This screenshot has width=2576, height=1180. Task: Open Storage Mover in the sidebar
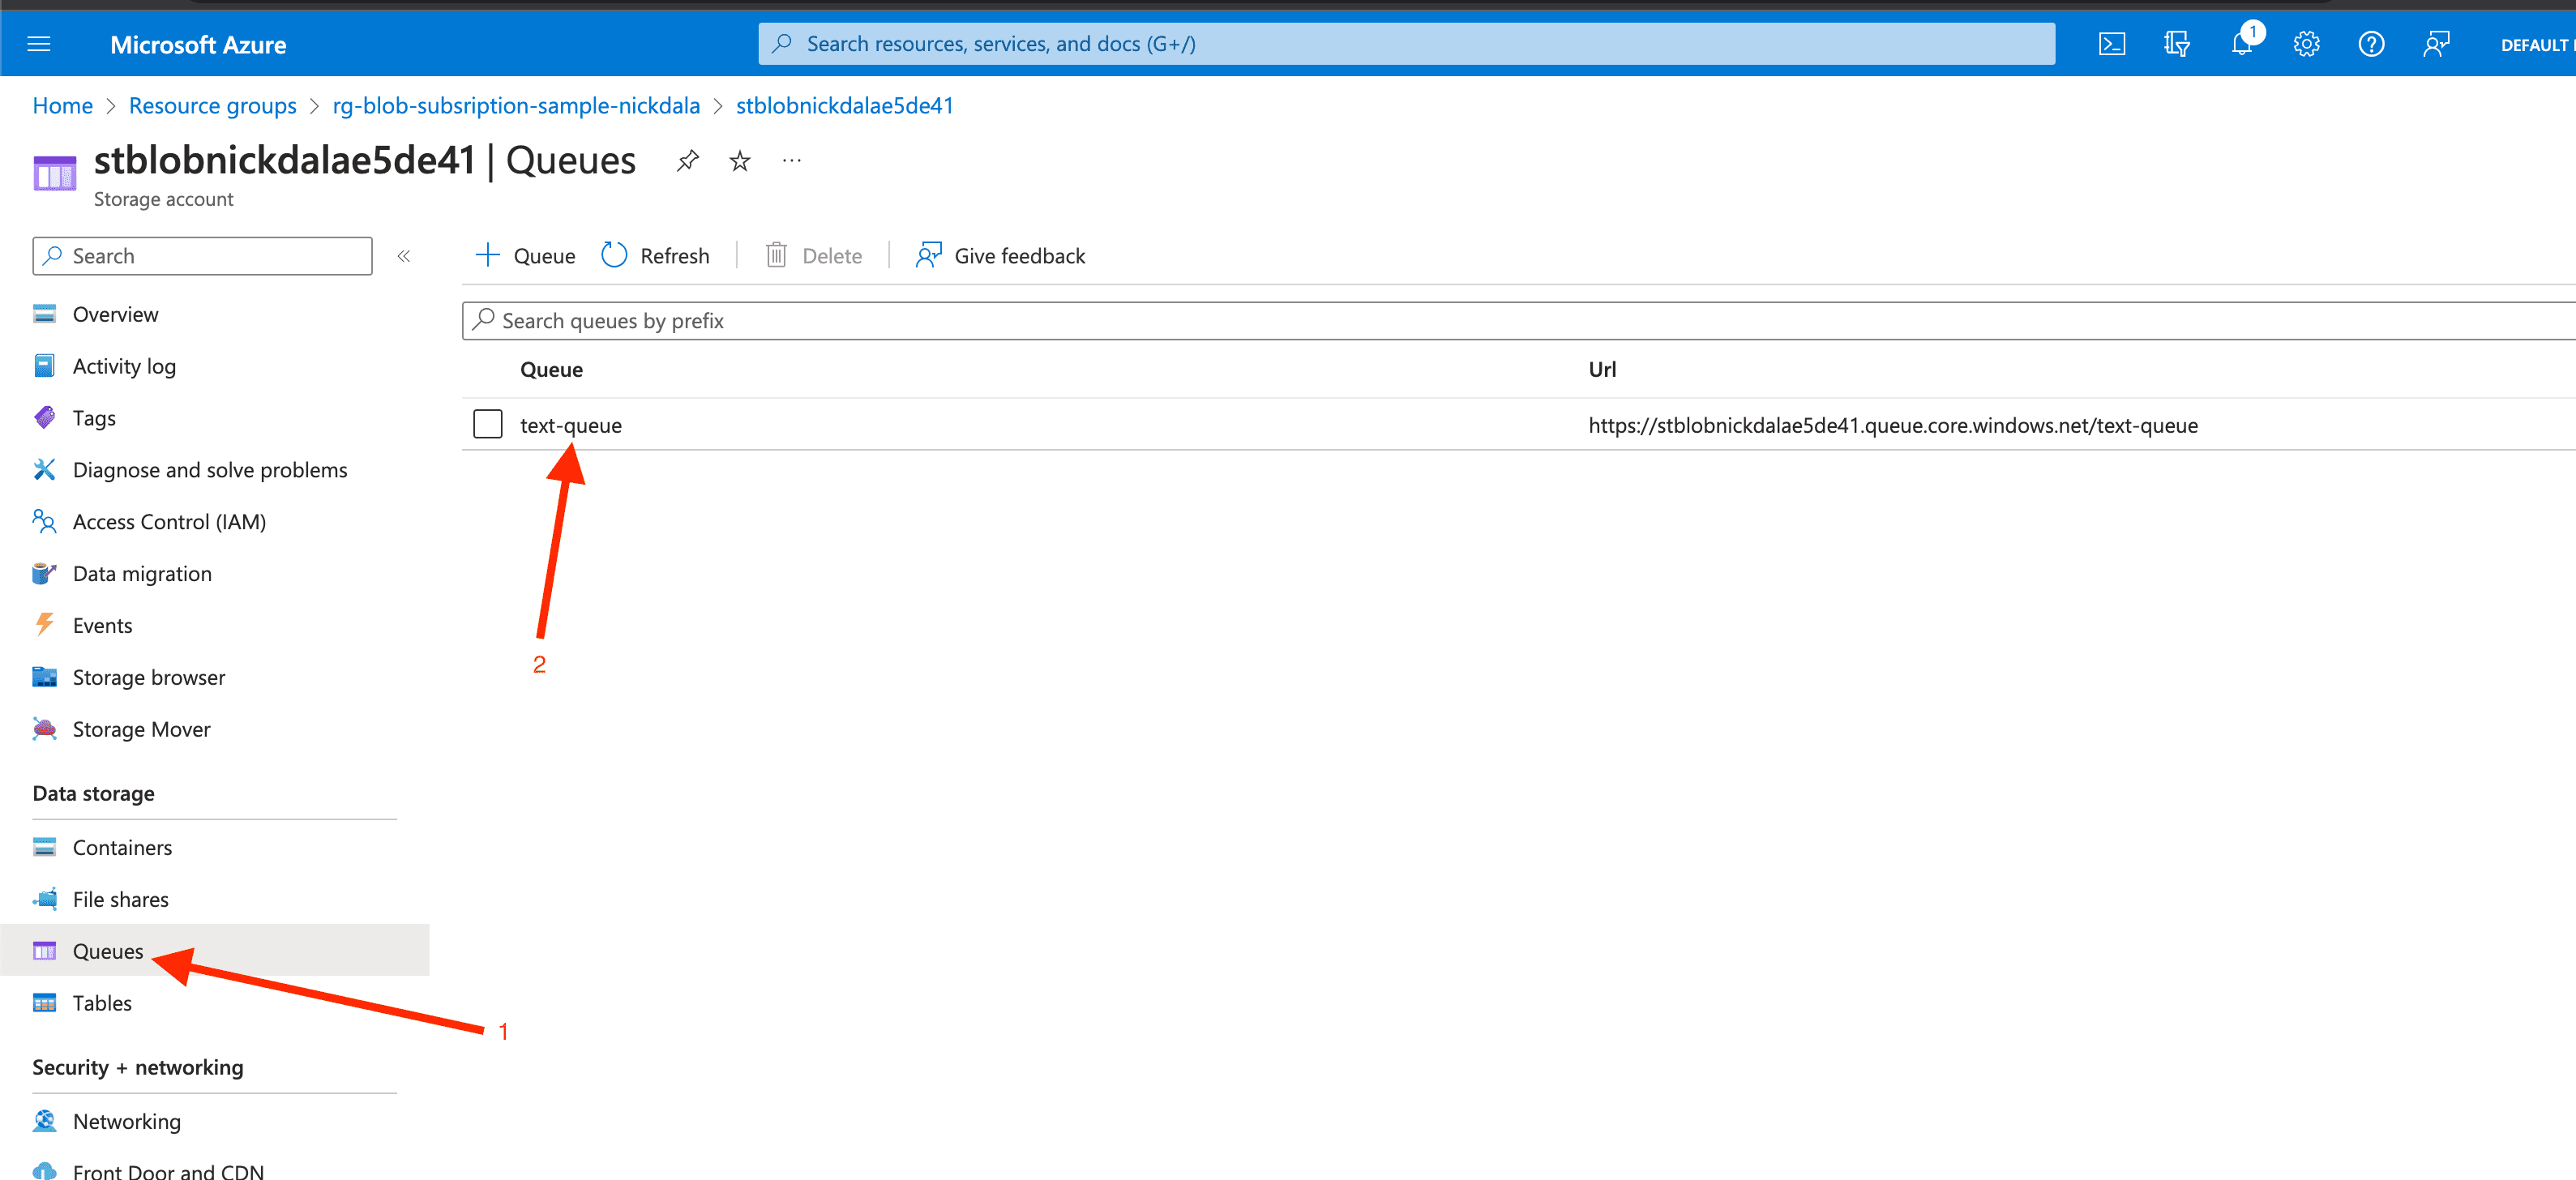tap(141, 730)
